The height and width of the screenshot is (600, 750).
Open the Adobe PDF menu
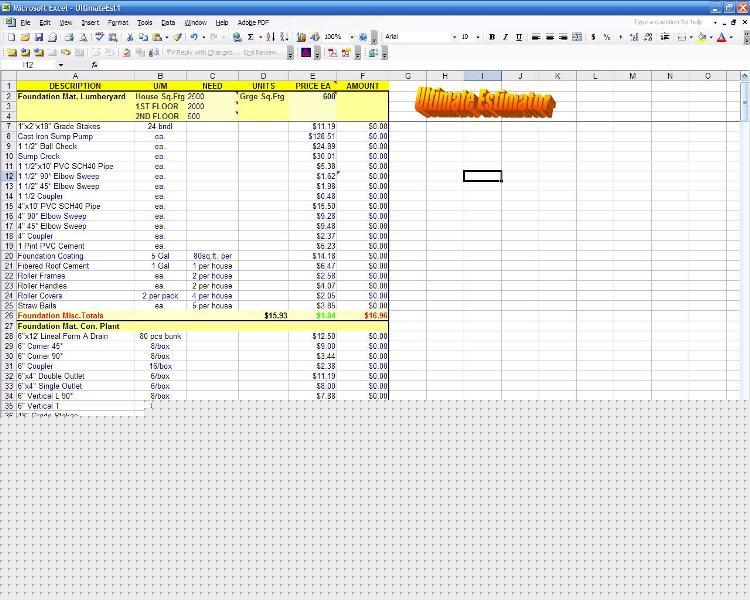[253, 22]
